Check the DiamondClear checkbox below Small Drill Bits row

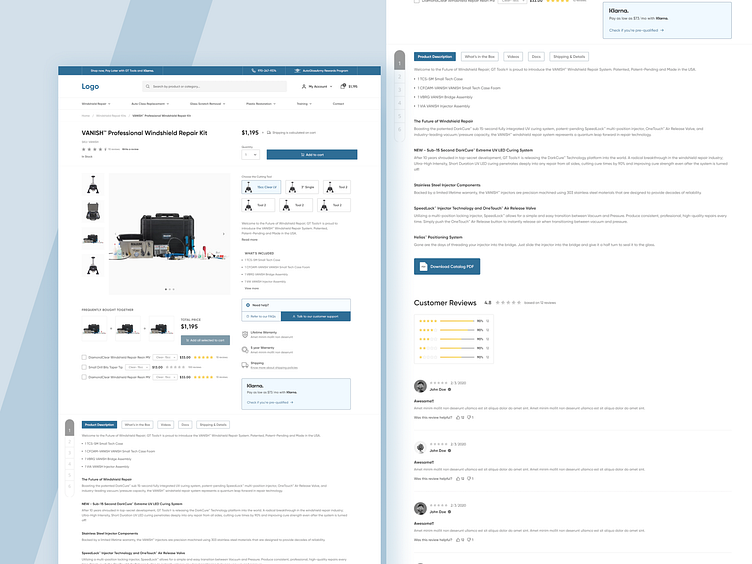(84, 377)
